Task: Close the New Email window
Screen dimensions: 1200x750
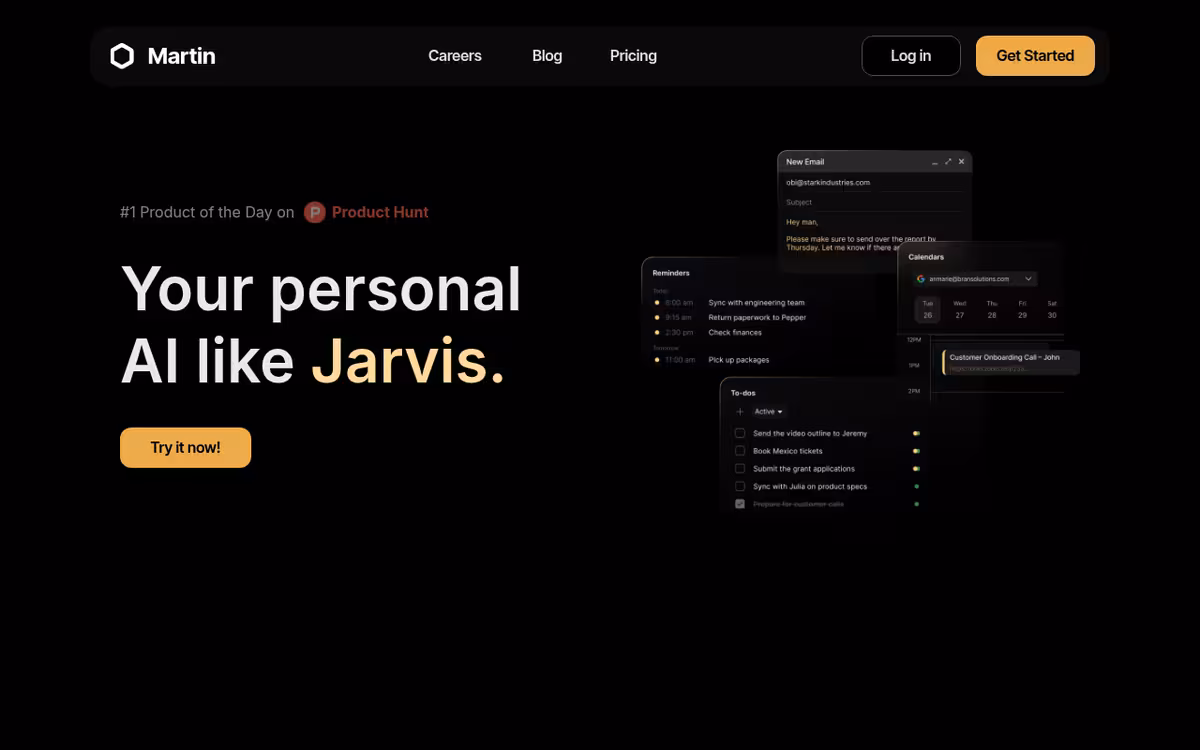Action: click(x=962, y=161)
